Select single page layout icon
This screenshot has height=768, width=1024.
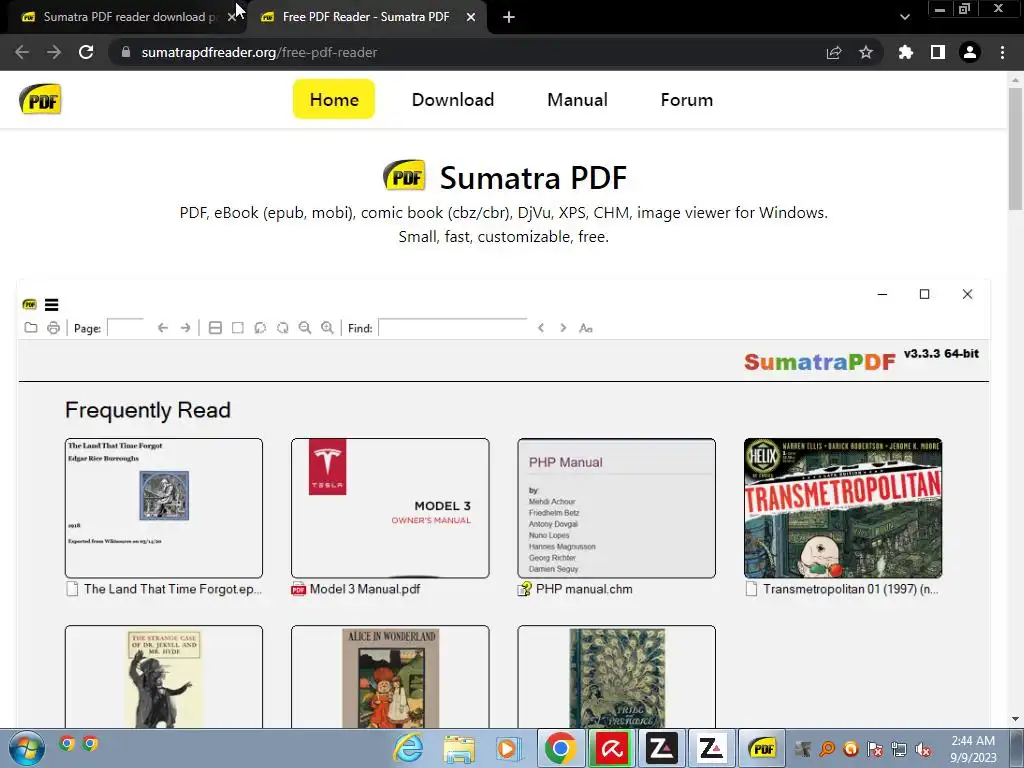(238, 328)
